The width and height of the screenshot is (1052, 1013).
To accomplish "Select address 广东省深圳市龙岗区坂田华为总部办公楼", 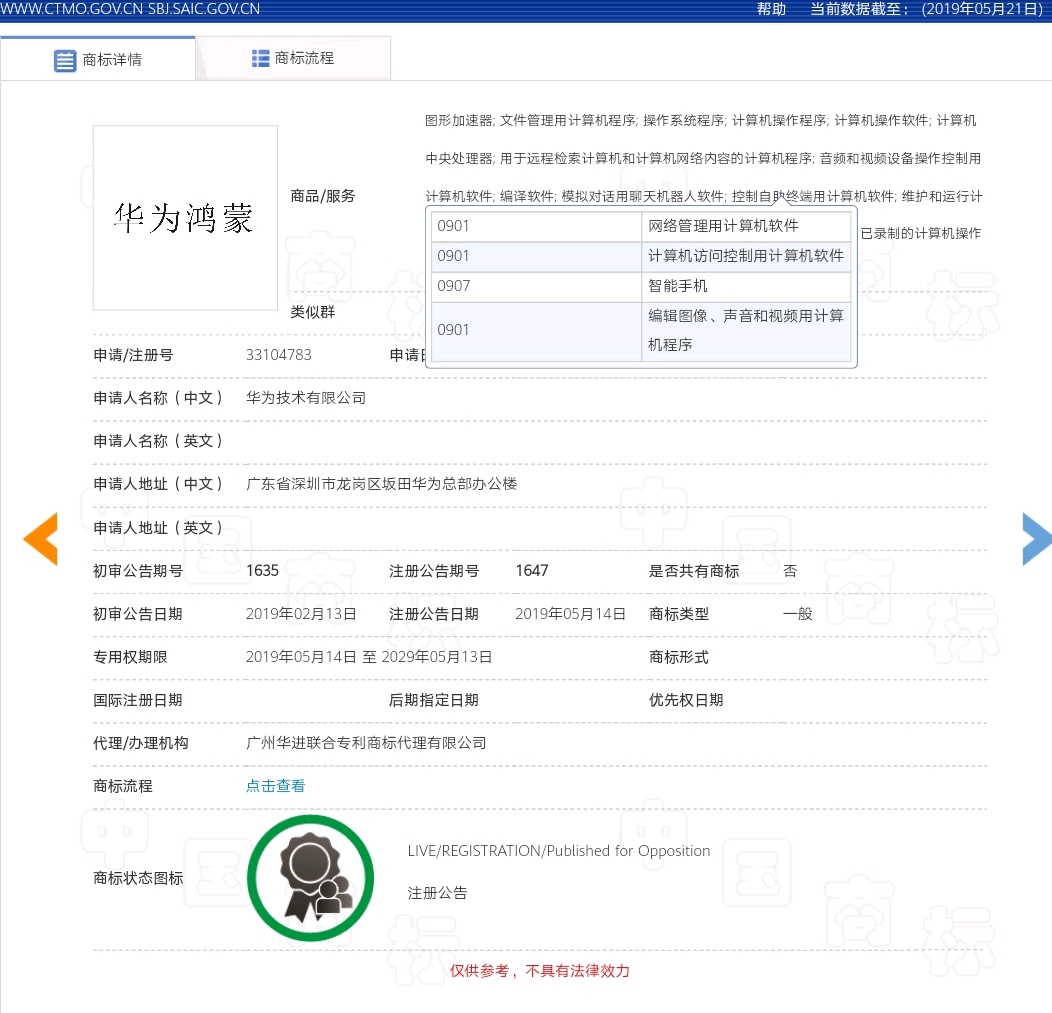I will tap(381, 484).
